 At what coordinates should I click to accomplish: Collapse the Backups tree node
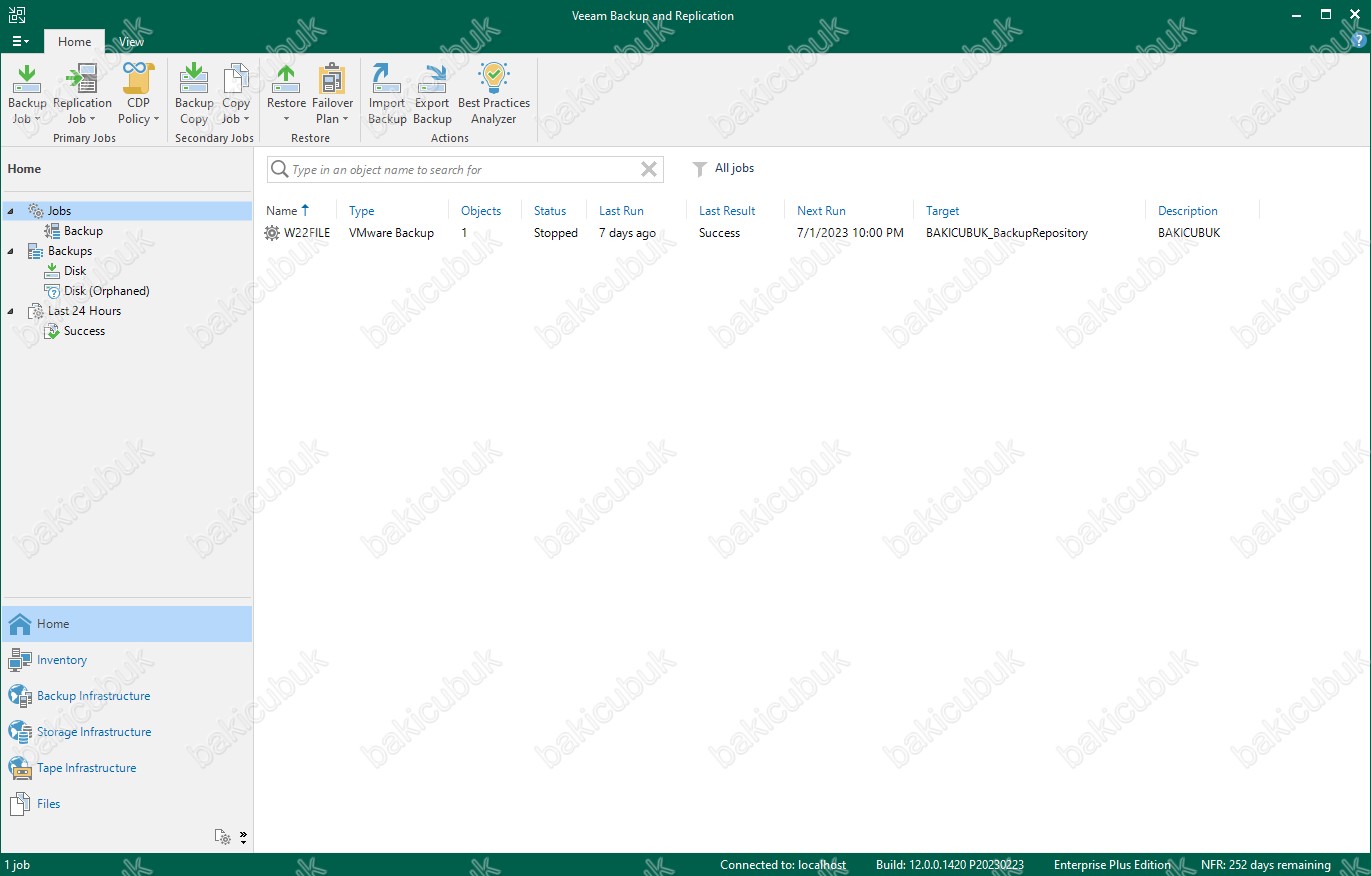[11, 251]
